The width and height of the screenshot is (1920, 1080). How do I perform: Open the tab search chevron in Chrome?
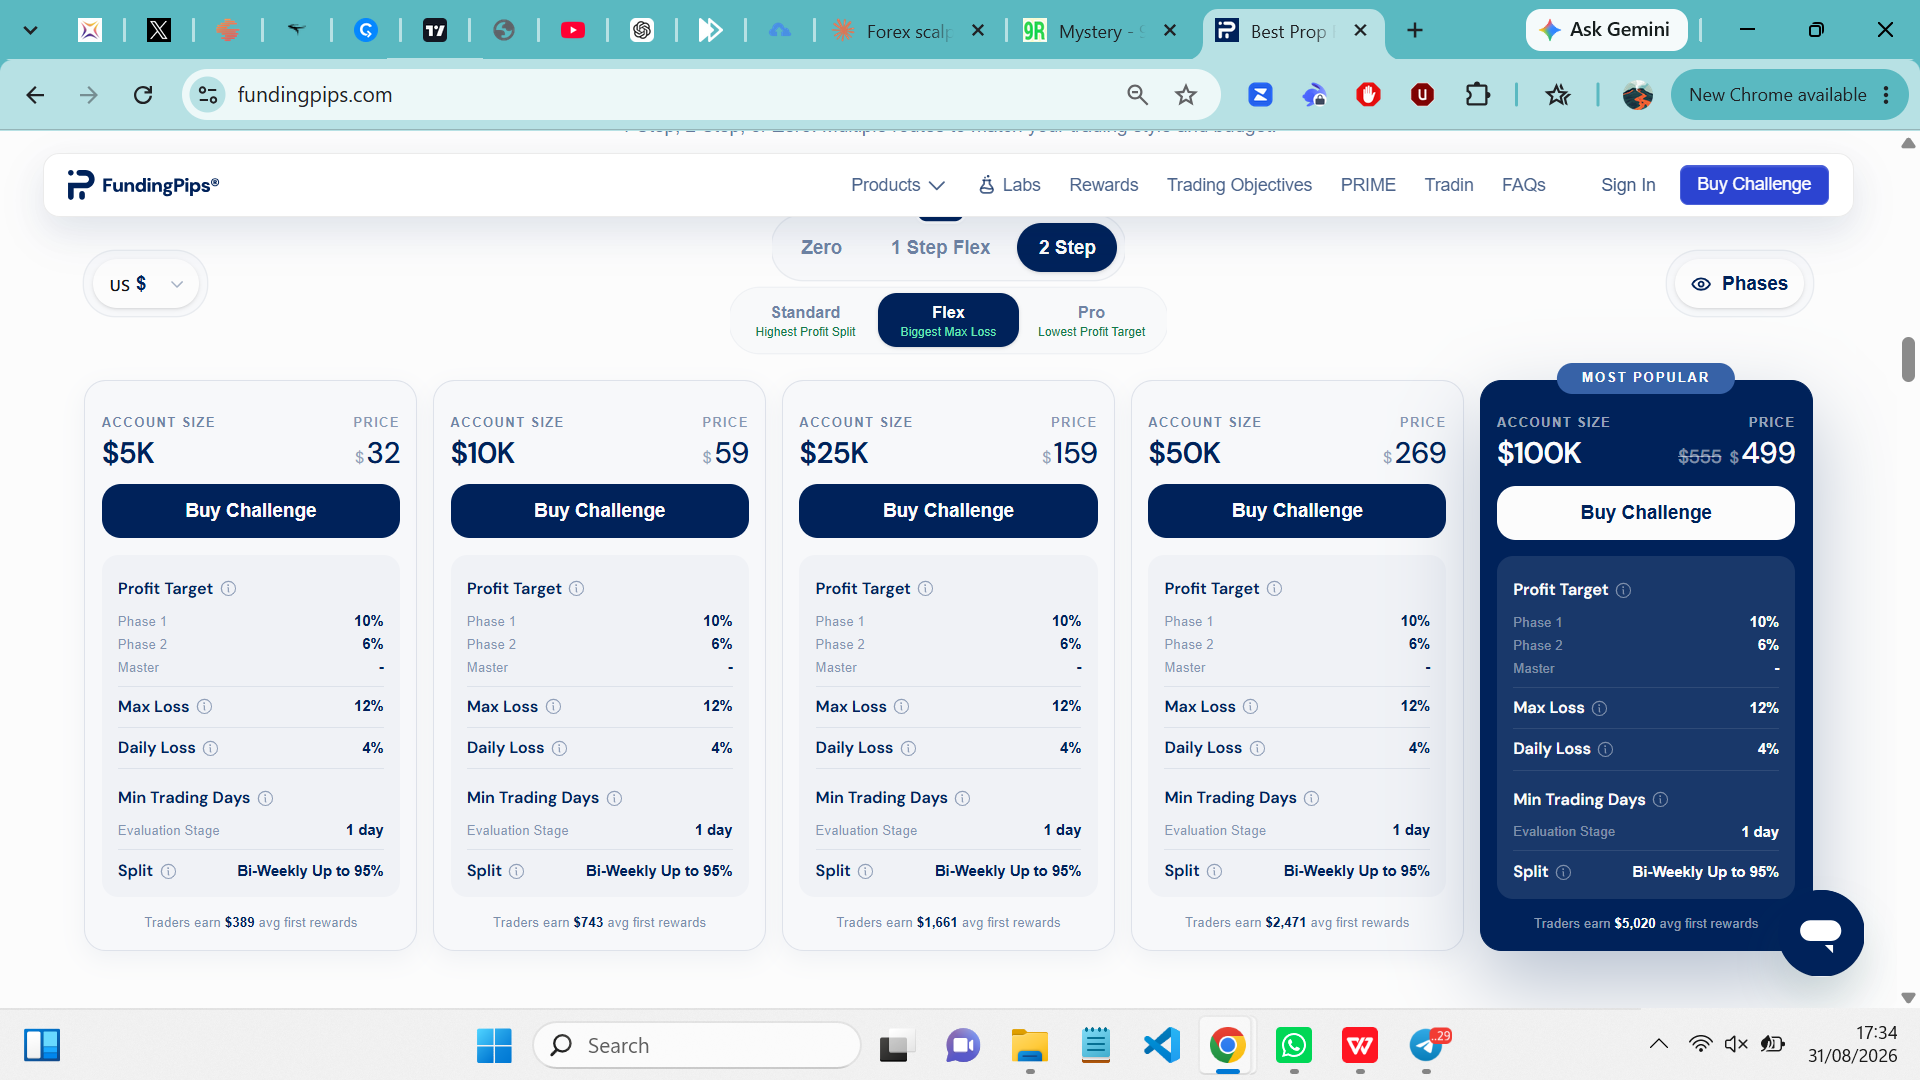tap(31, 30)
